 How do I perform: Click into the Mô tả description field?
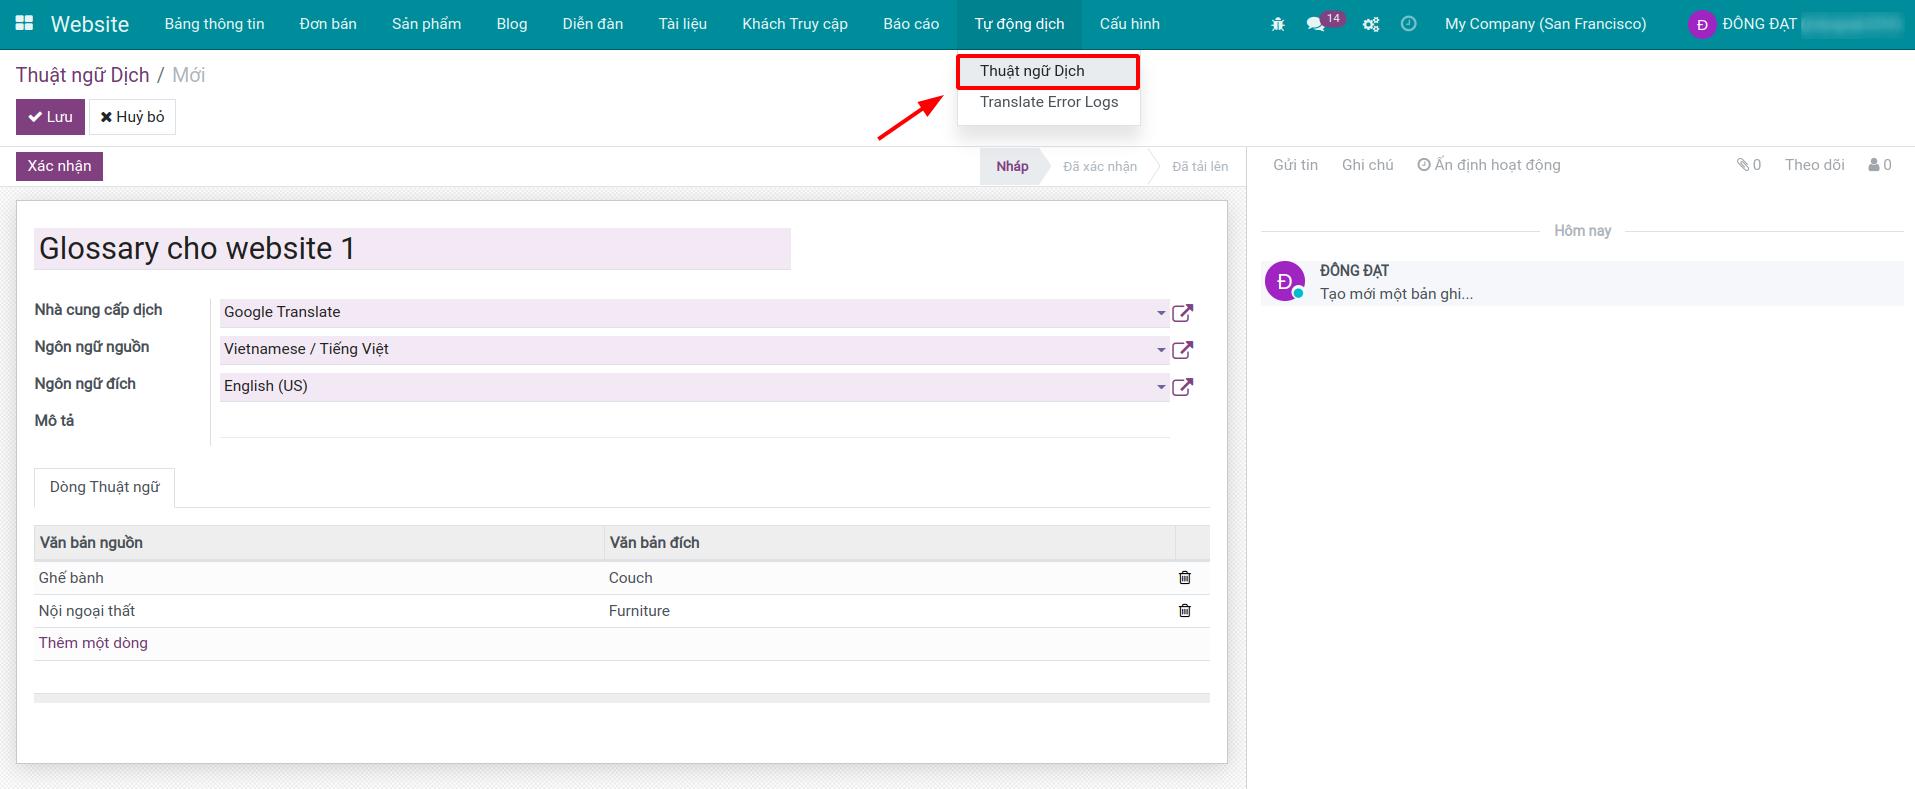pos(694,424)
